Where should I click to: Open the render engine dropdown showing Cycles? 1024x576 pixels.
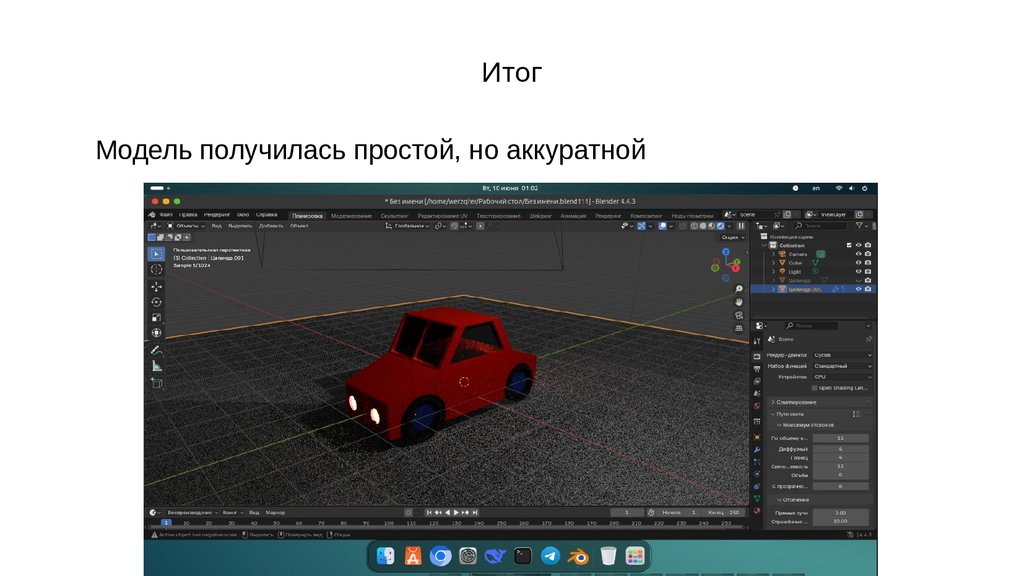coord(842,355)
